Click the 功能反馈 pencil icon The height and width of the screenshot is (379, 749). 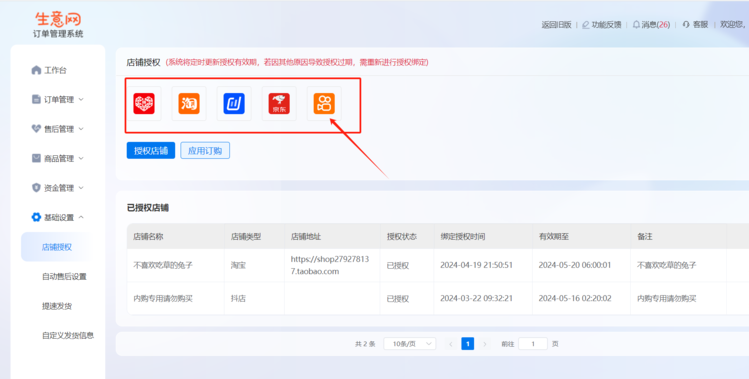(x=586, y=24)
